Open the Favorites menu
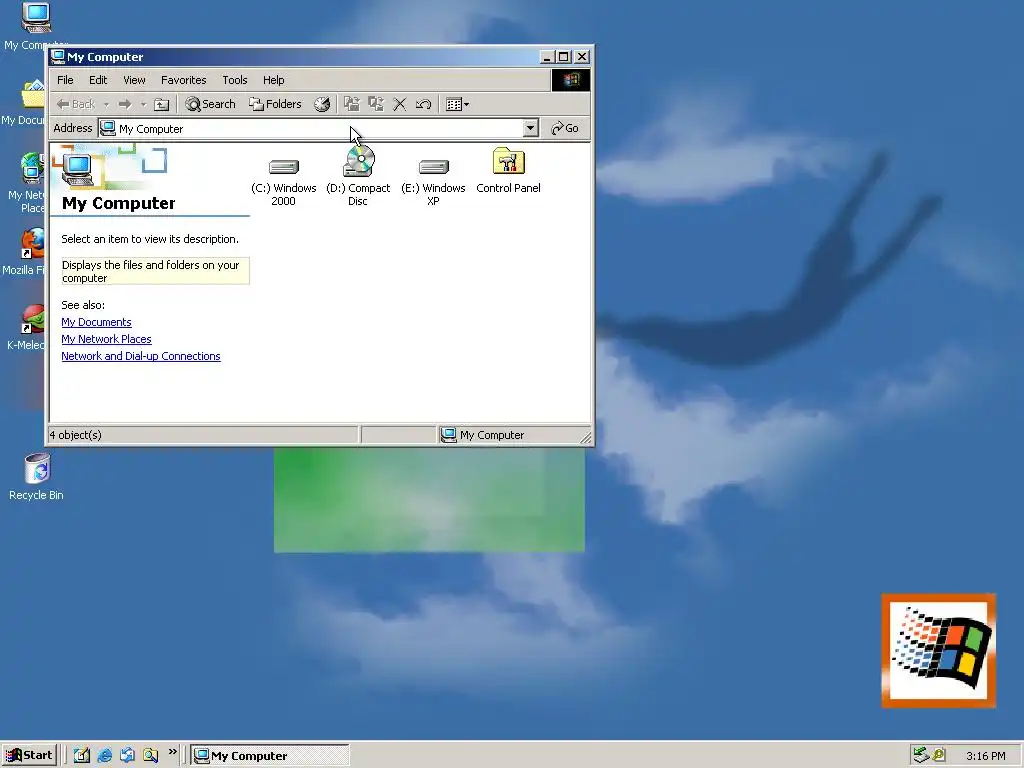 pos(184,80)
